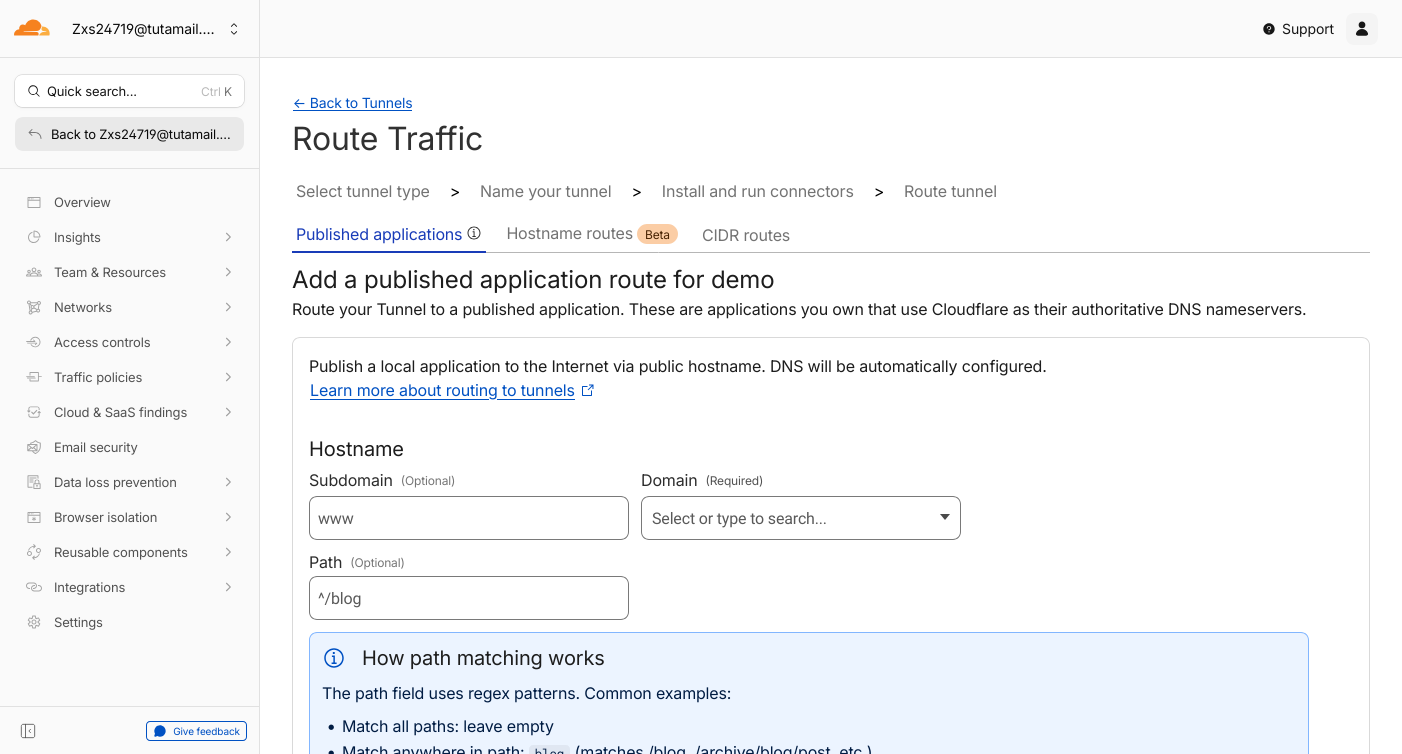Open the Domain select dropdown

pos(801,518)
